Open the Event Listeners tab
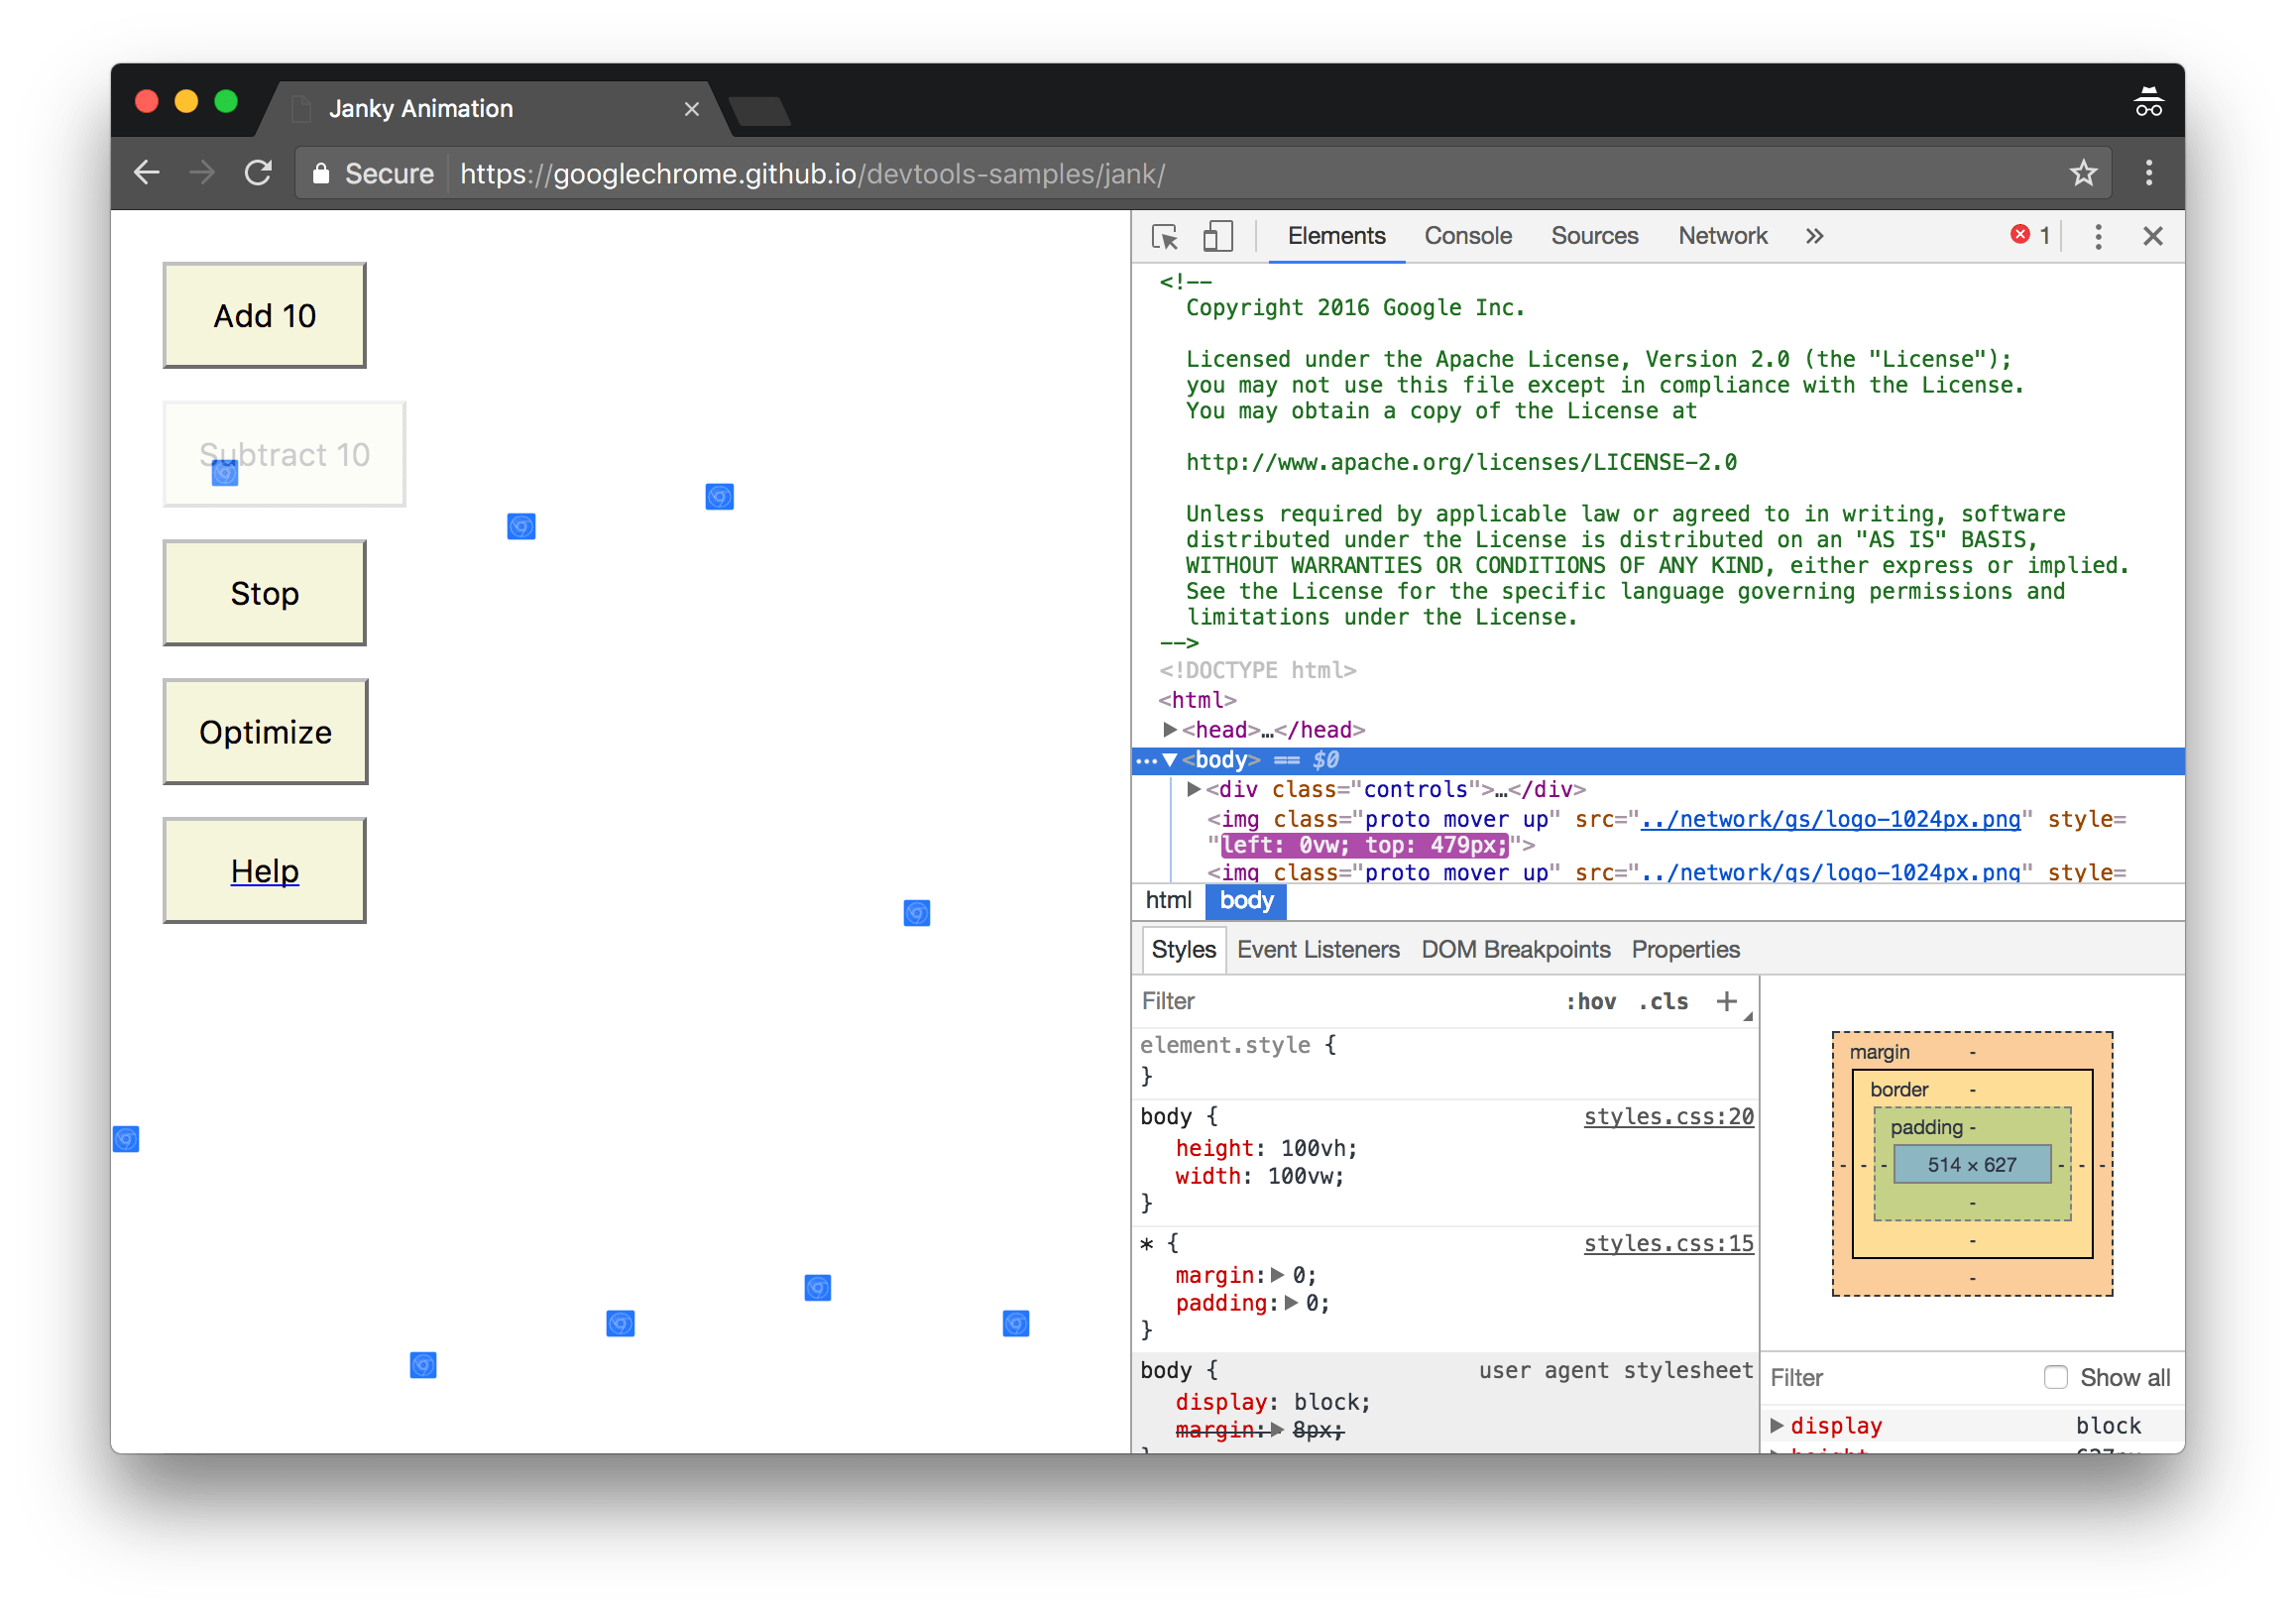Viewport: 2296px width, 1612px height. point(1318,949)
